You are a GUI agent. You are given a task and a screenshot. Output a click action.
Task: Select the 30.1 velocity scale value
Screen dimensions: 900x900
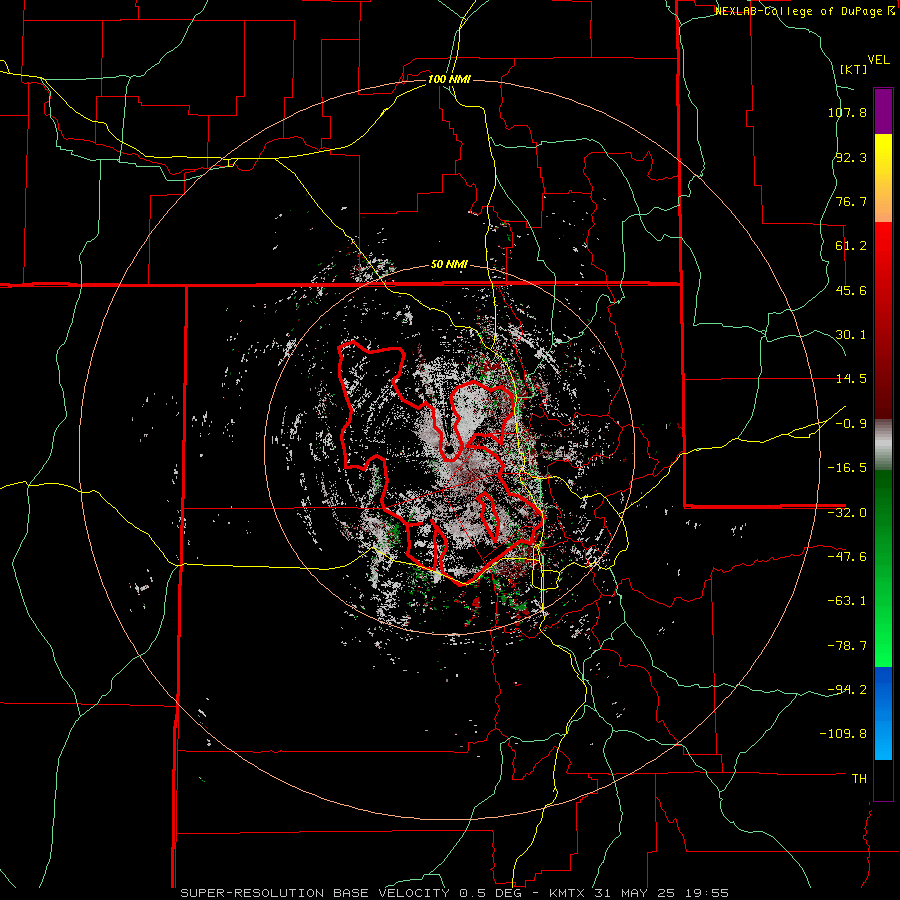point(851,335)
